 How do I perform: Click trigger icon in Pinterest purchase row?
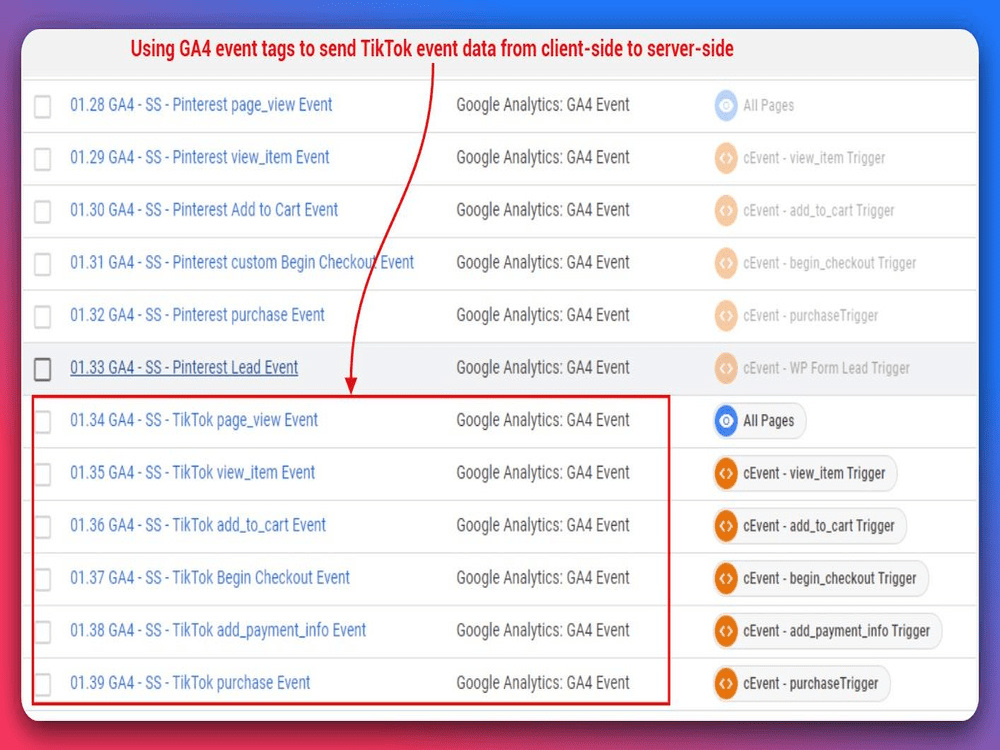pos(726,316)
